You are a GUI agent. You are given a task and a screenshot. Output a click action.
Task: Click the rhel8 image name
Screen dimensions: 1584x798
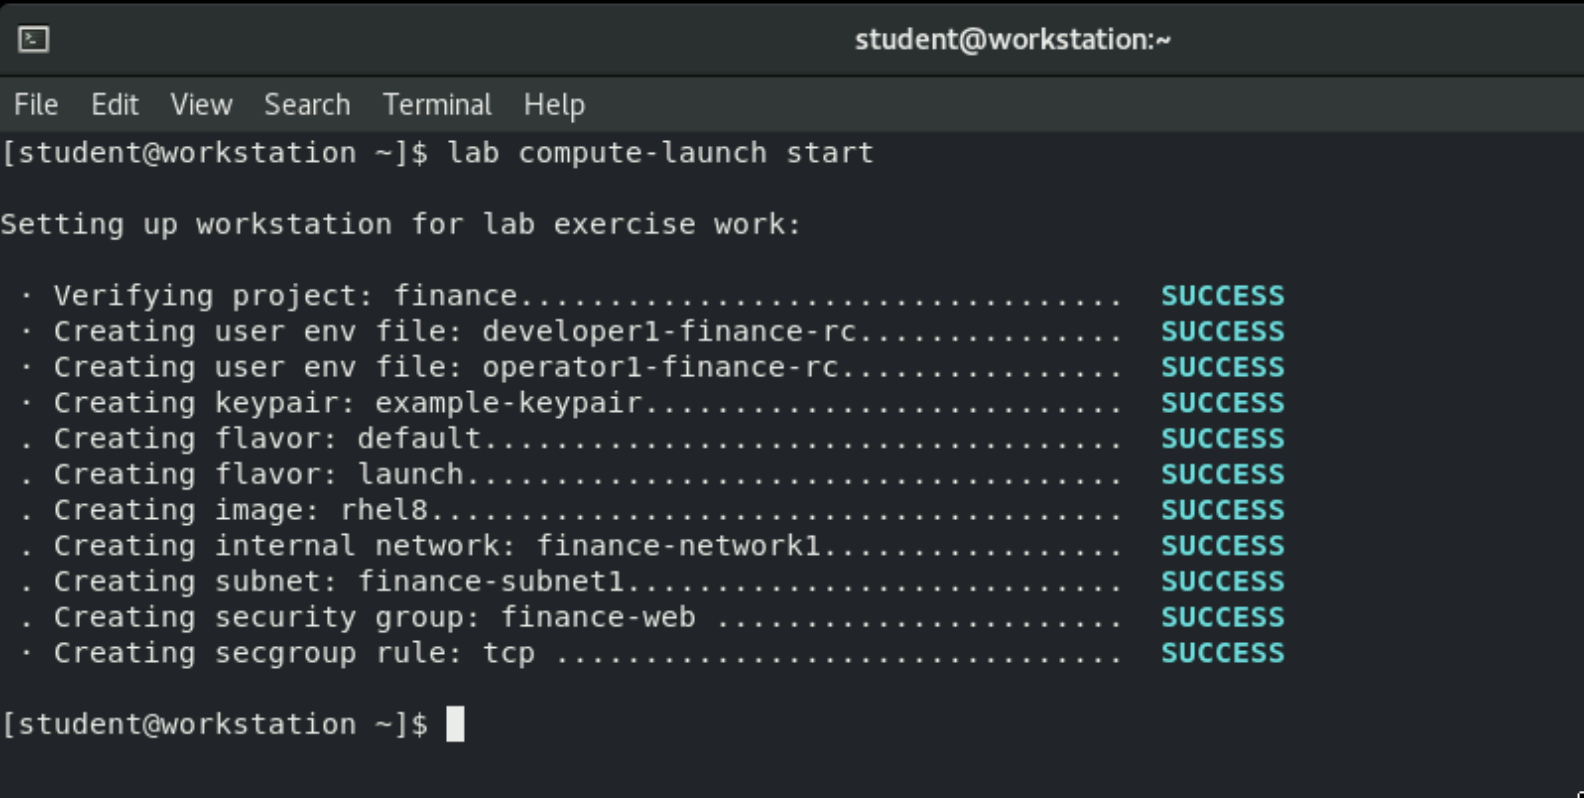[384, 510]
